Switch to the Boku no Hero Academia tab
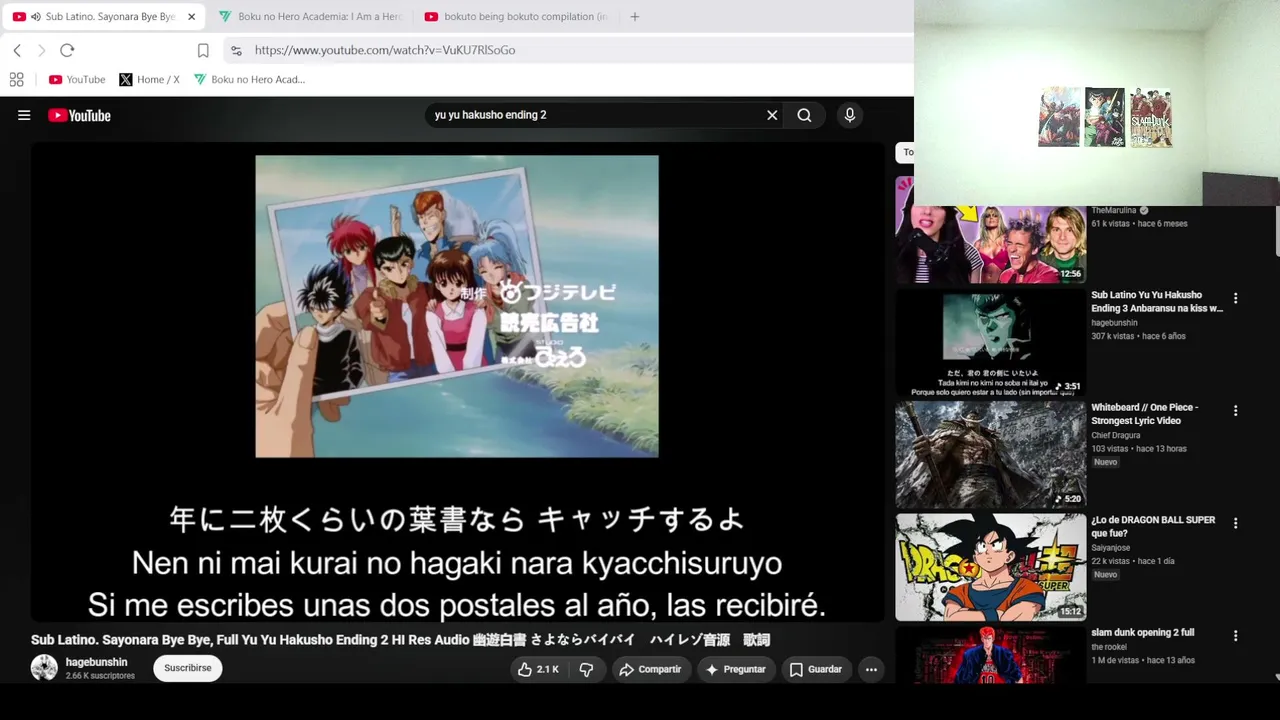This screenshot has height=720, width=1280. [x=309, y=17]
